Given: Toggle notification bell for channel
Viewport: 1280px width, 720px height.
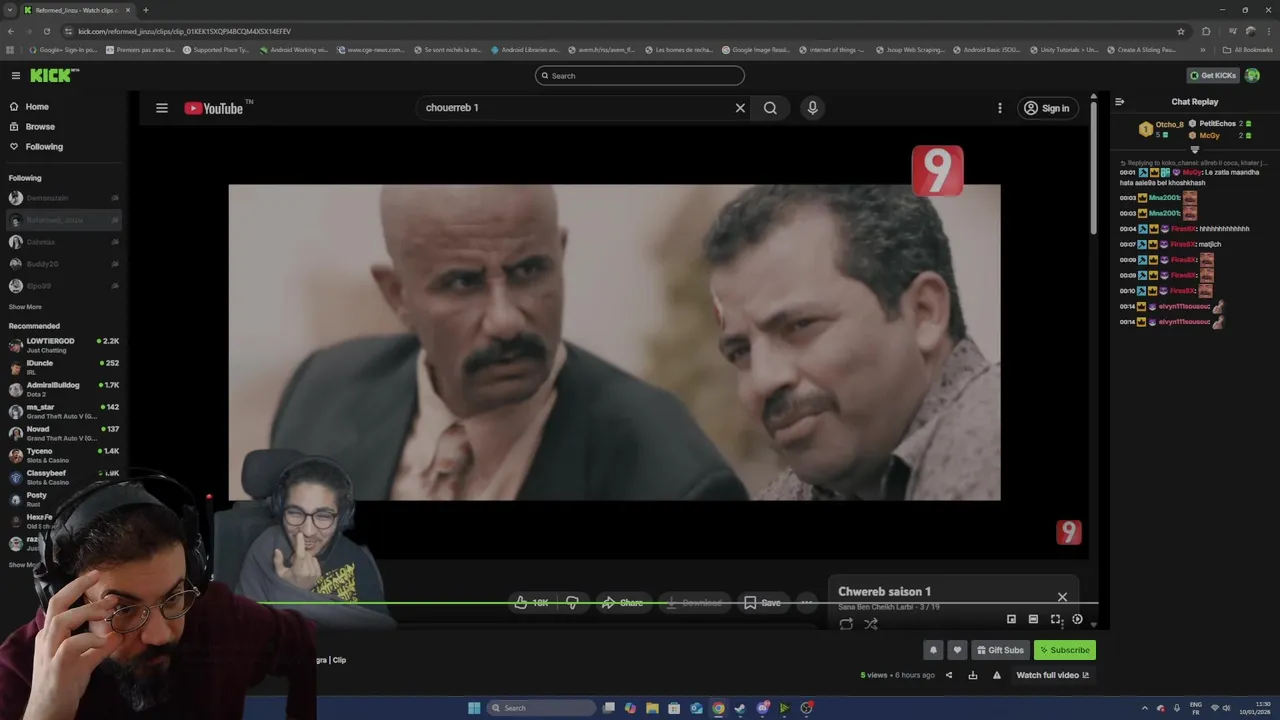Looking at the screenshot, I should 933,650.
